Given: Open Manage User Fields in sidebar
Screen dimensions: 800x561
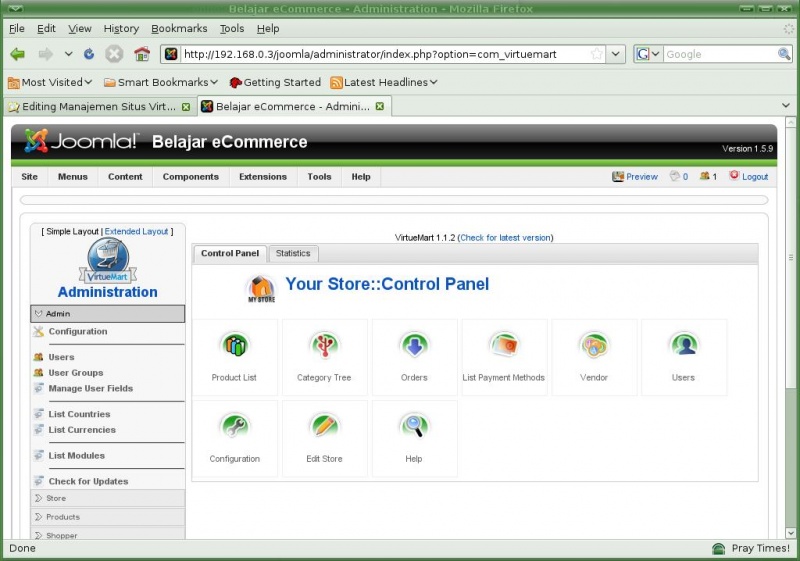Looking at the screenshot, I should tap(91, 389).
